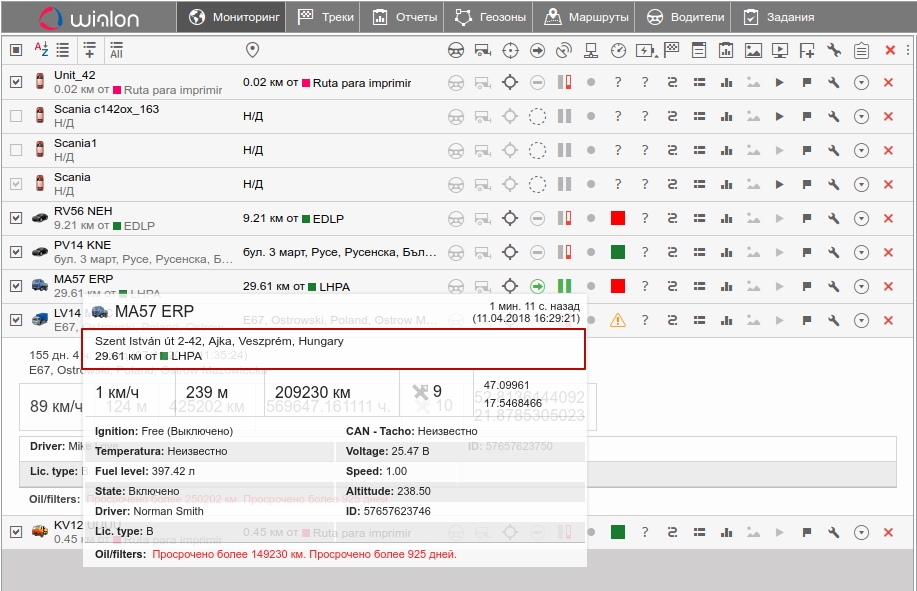Toggle the select-all checkbox in list header
The height and width of the screenshot is (591, 917).
(x=16, y=50)
